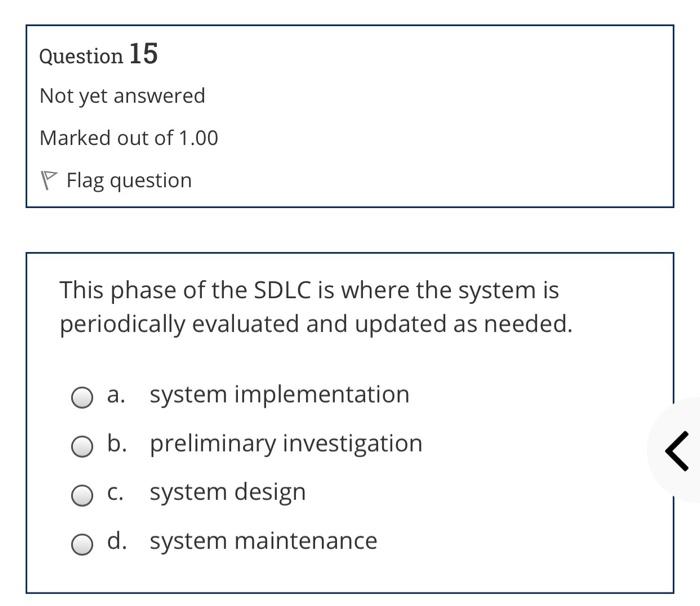Click the flag icon beside Flag question
This screenshot has width=700, height=606.
pyautogui.click(x=48, y=181)
